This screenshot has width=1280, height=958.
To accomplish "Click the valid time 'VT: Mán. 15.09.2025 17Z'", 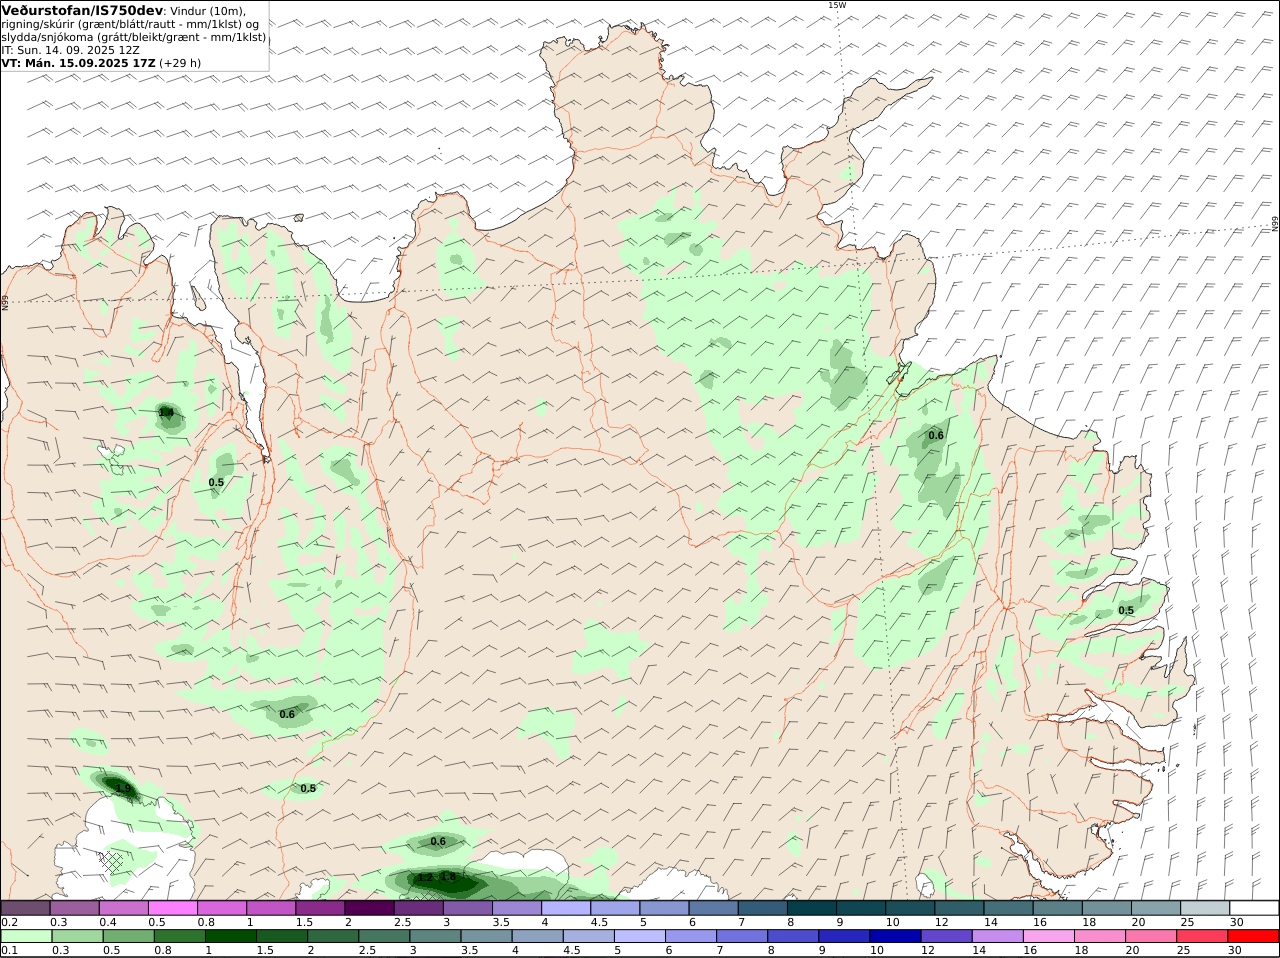I will (78, 62).
